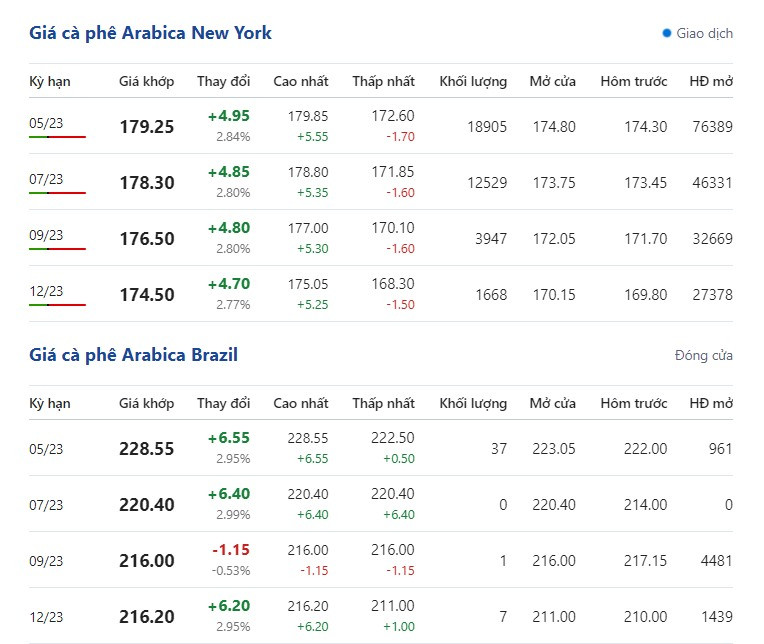
Task: Click the previous day price 174.30
Action: click(x=646, y=127)
